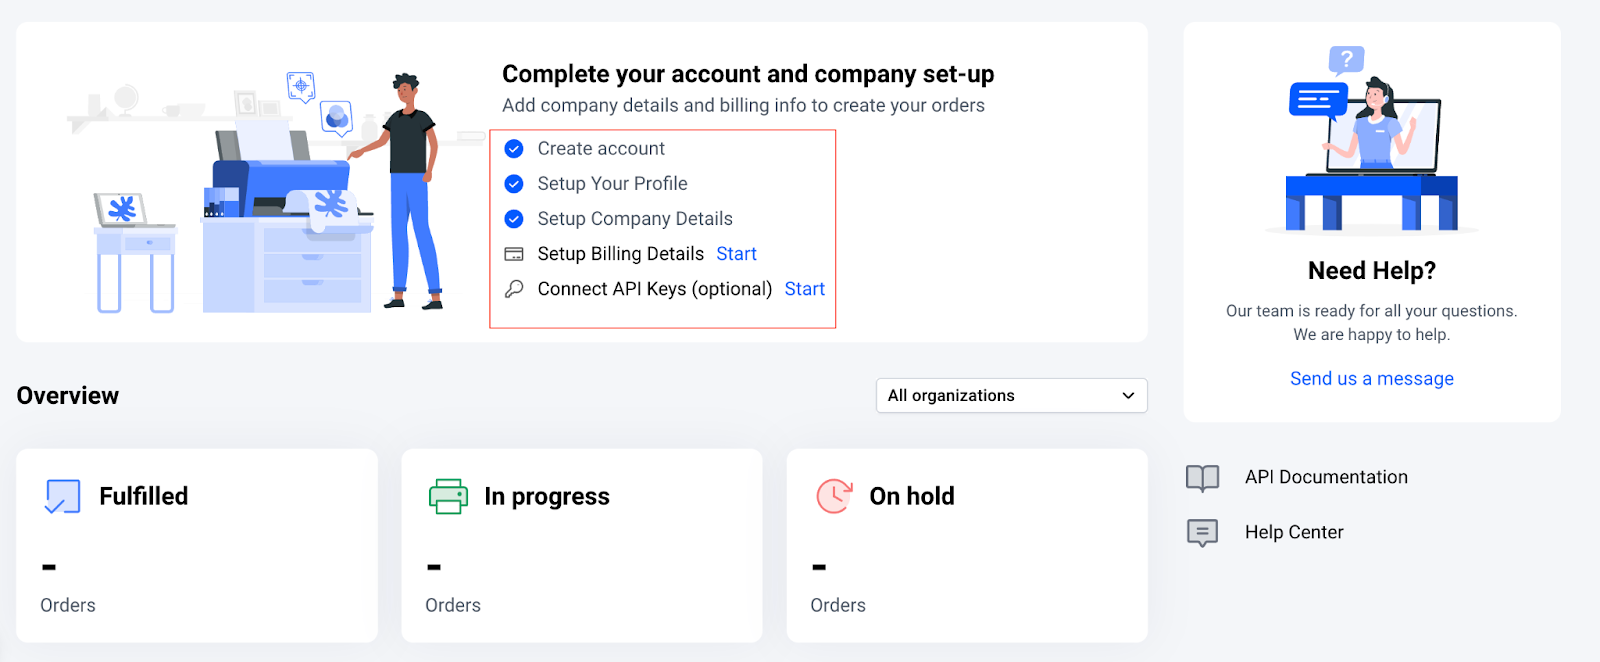
Task: Click the On hold clock icon
Action: coord(834,496)
